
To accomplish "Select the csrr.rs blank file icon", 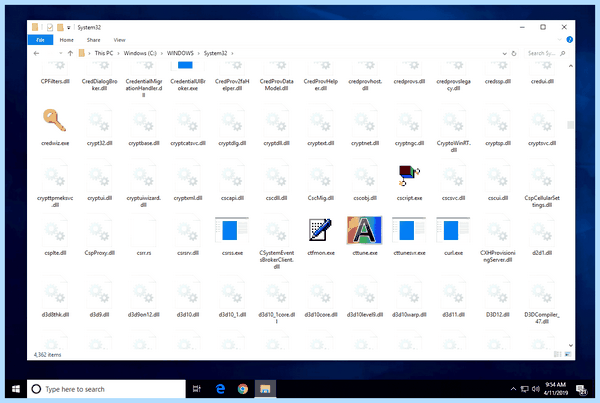I will [x=143, y=231].
